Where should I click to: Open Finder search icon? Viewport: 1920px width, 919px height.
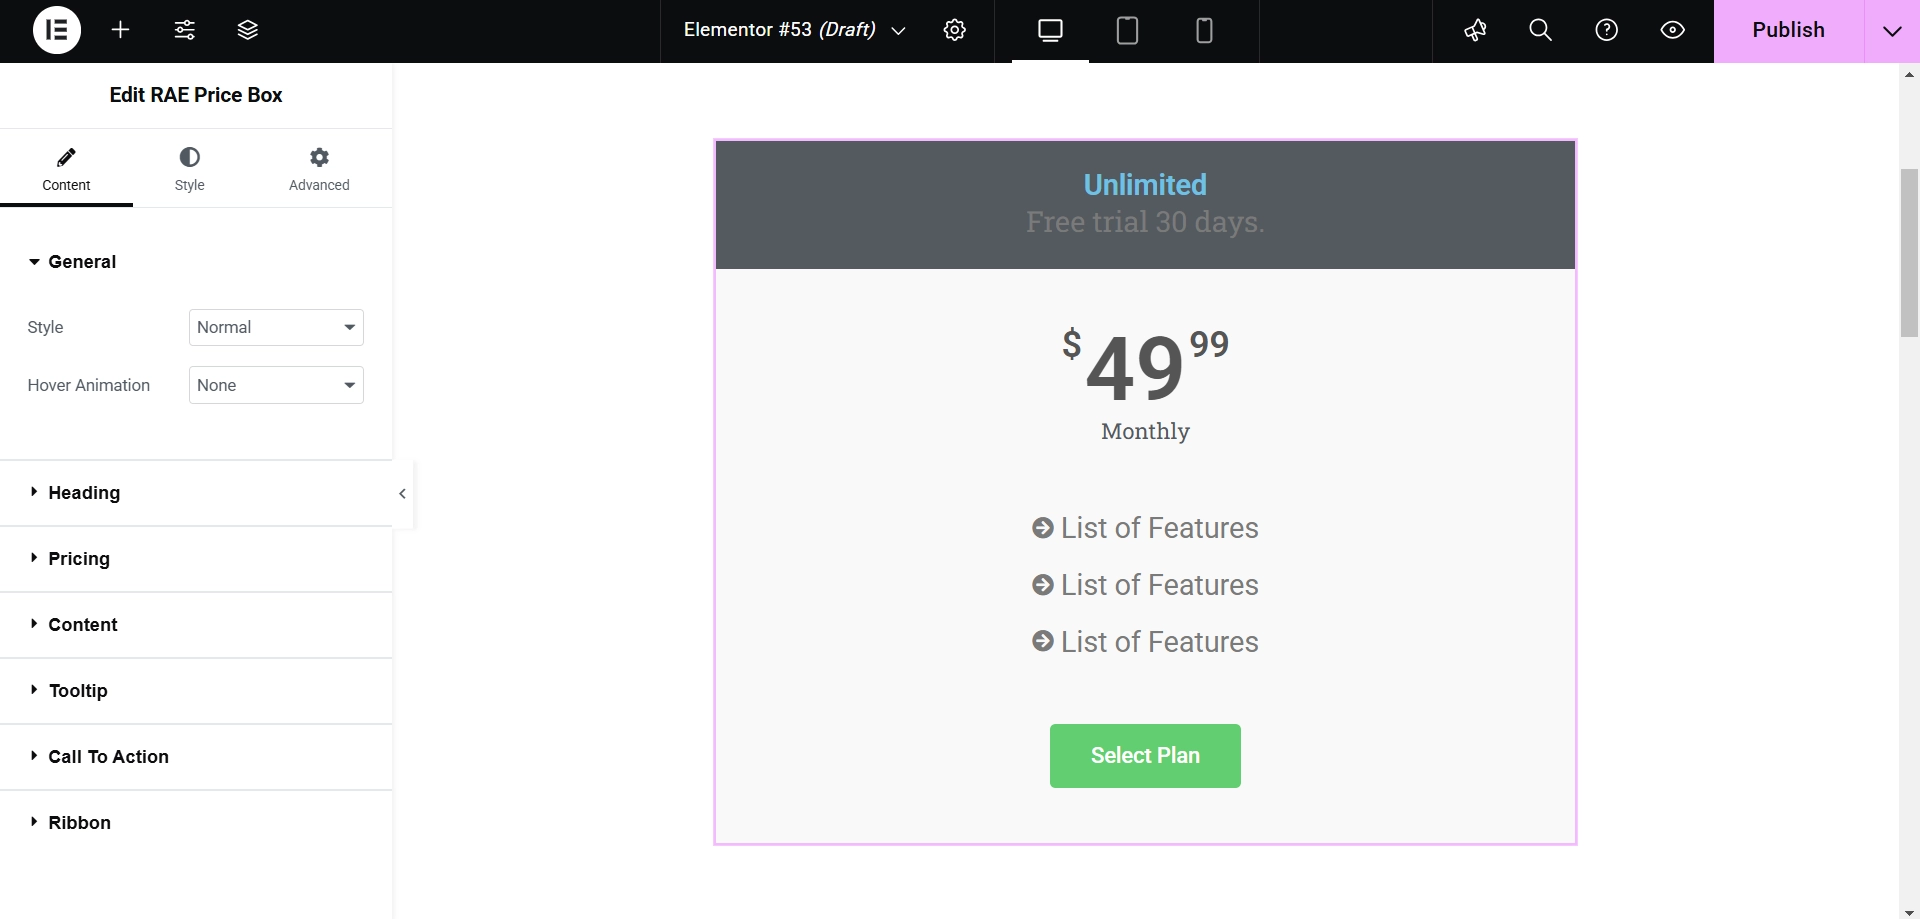[x=1541, y=30]
